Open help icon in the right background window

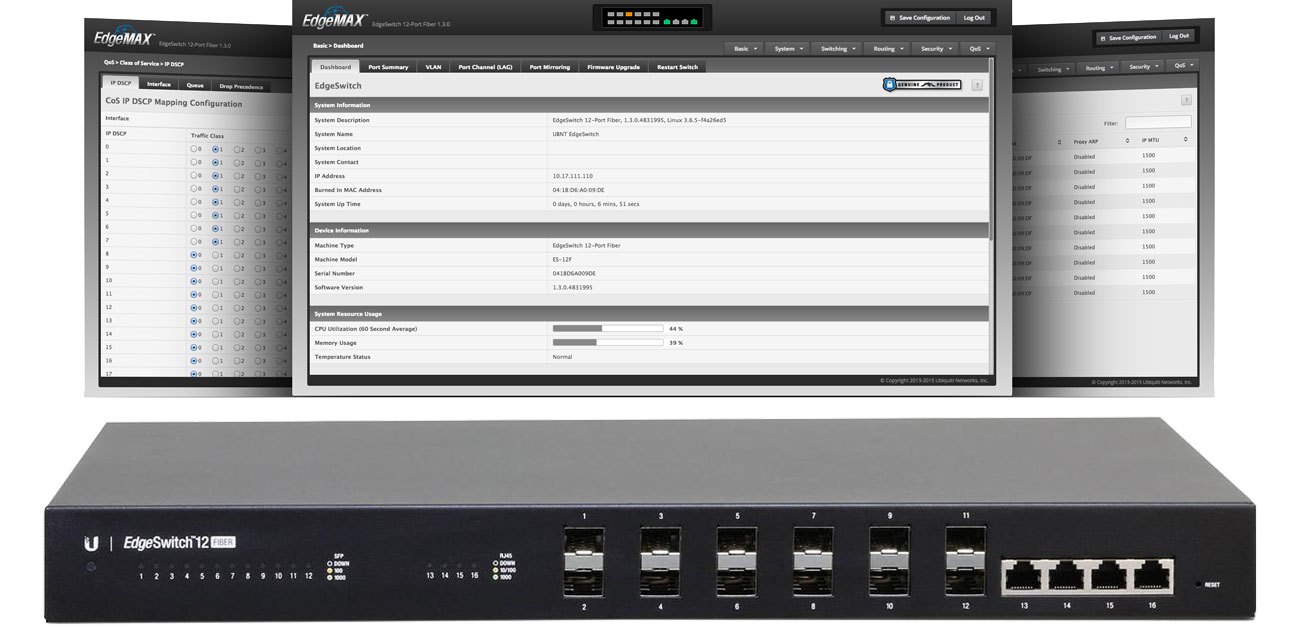(x=1186, y=100)
